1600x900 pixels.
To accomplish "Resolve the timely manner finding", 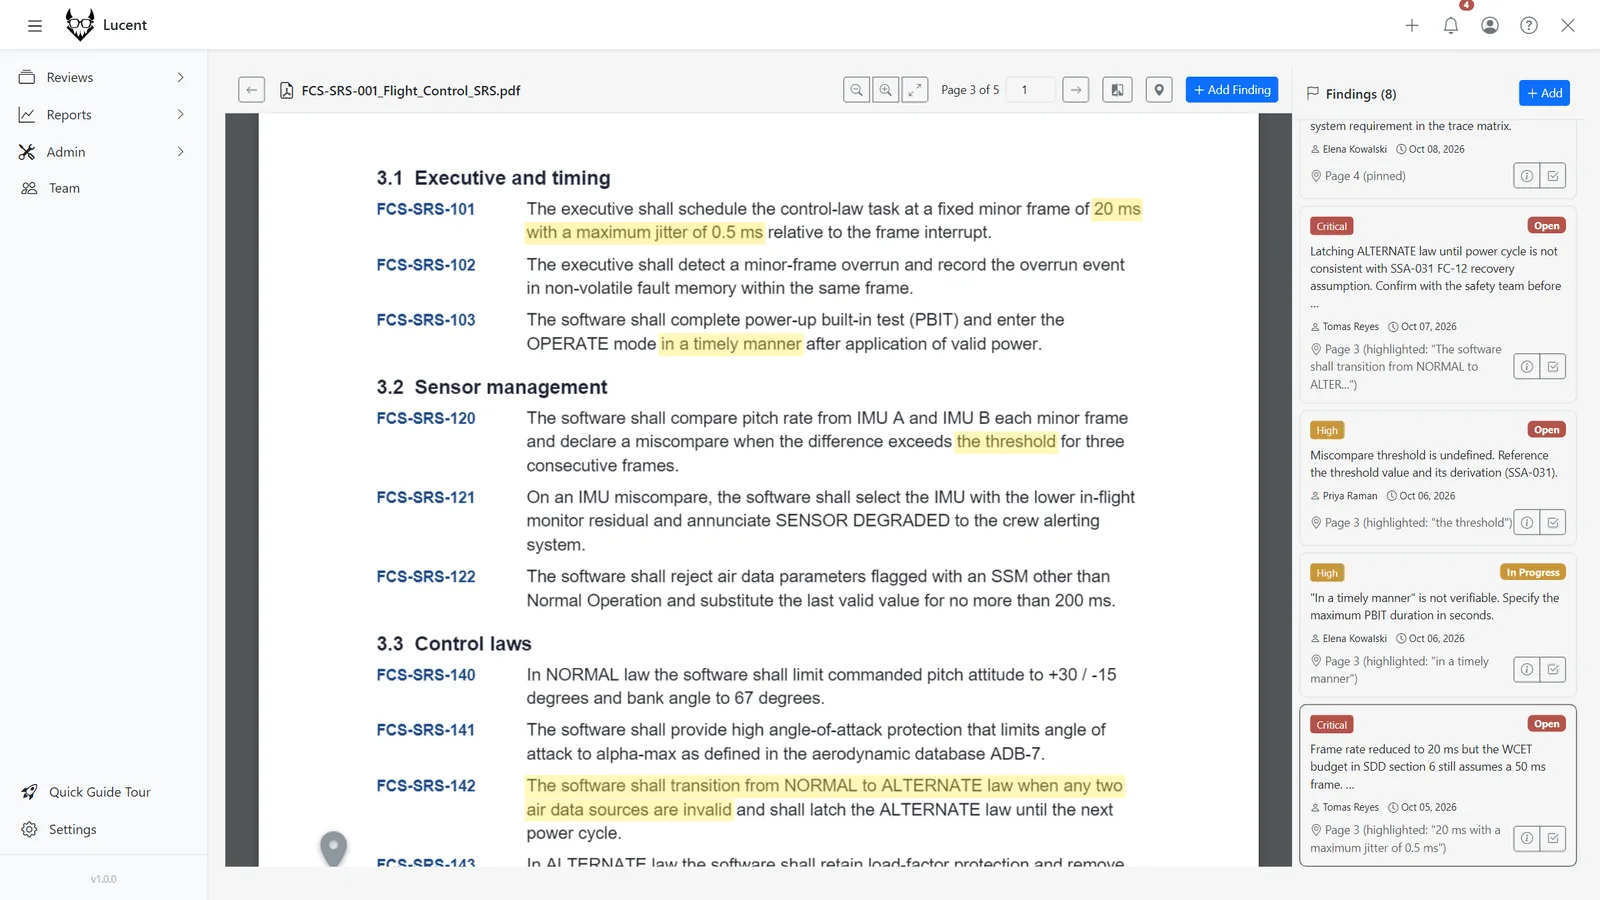I will click(1553, 669).
